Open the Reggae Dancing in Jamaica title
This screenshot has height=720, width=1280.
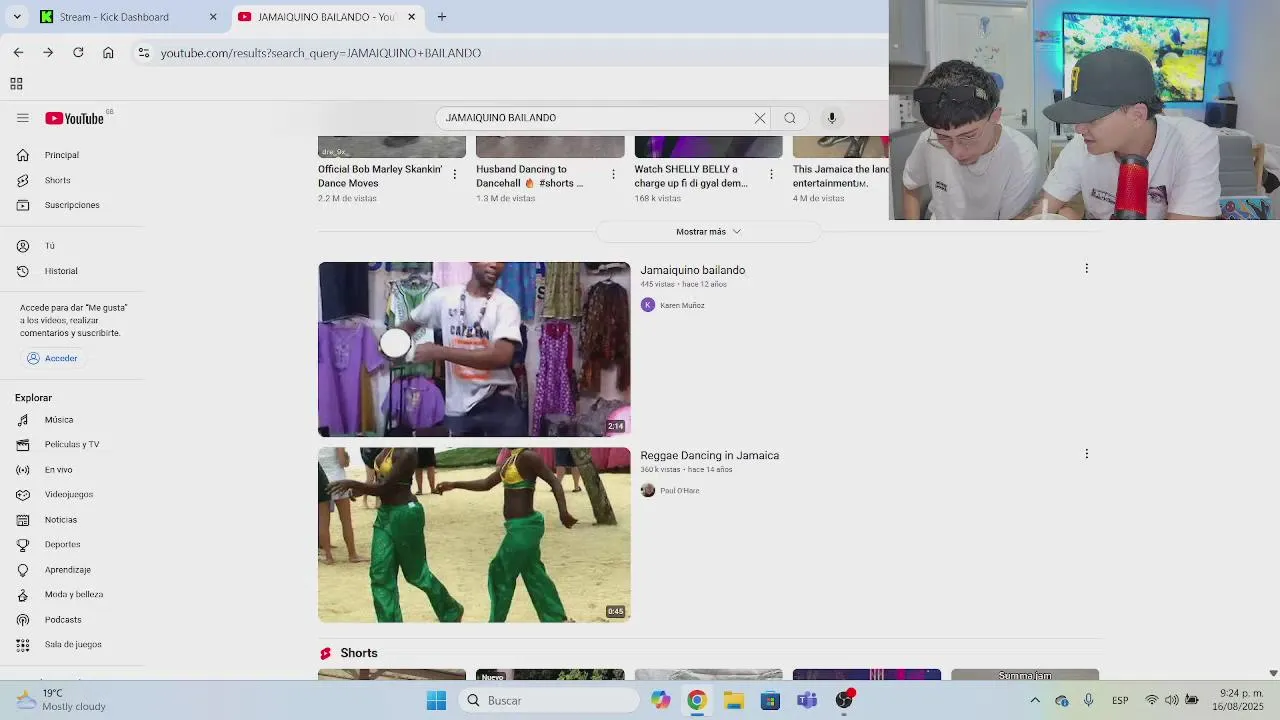[x=709, y=455]
